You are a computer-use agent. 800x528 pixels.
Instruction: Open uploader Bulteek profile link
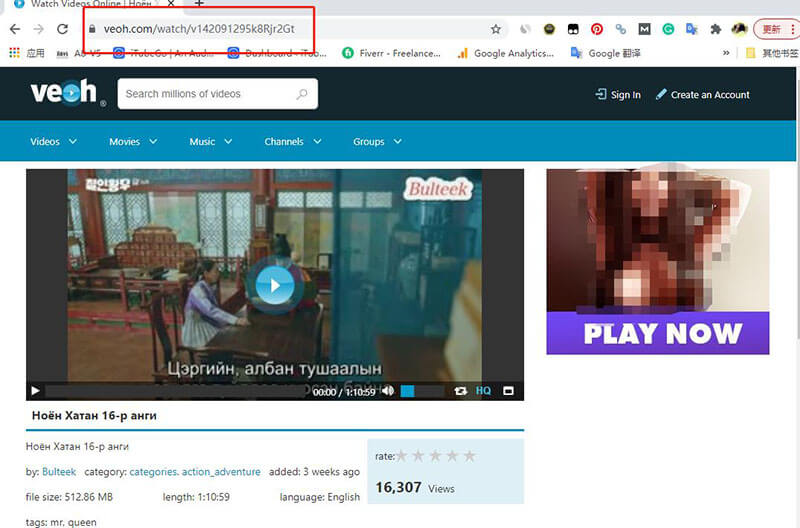[x=59, y=472]
